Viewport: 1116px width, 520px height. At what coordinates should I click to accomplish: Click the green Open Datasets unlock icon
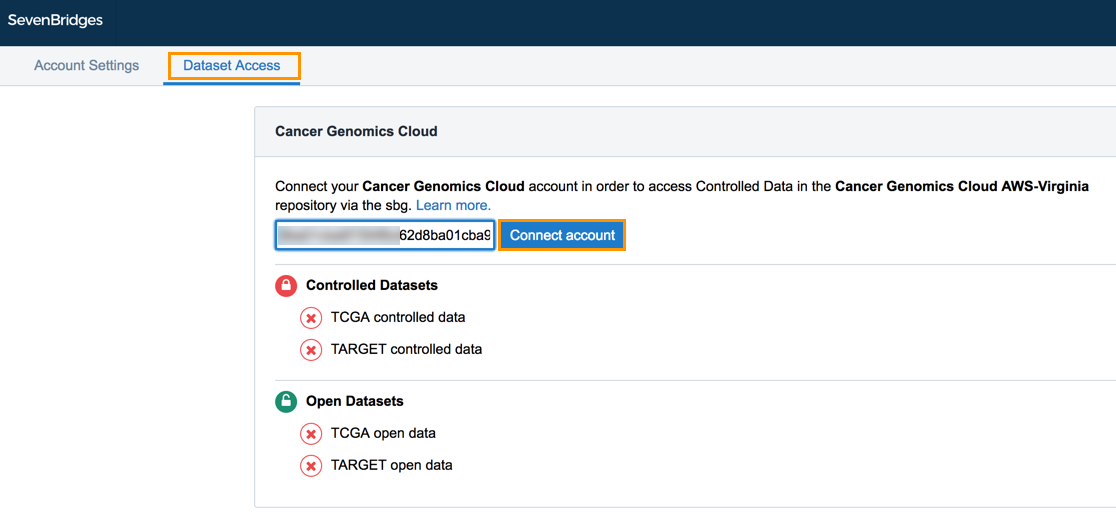286,402
